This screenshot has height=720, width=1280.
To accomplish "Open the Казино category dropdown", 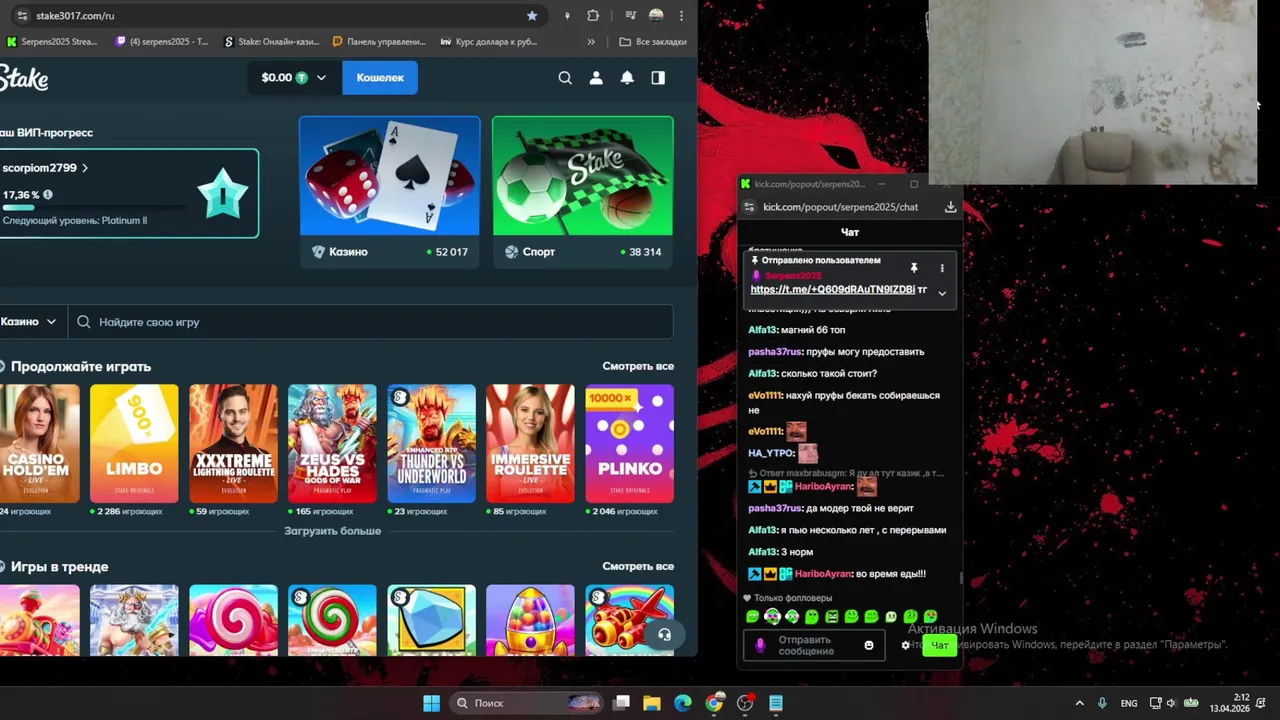I will coord(30,322).
